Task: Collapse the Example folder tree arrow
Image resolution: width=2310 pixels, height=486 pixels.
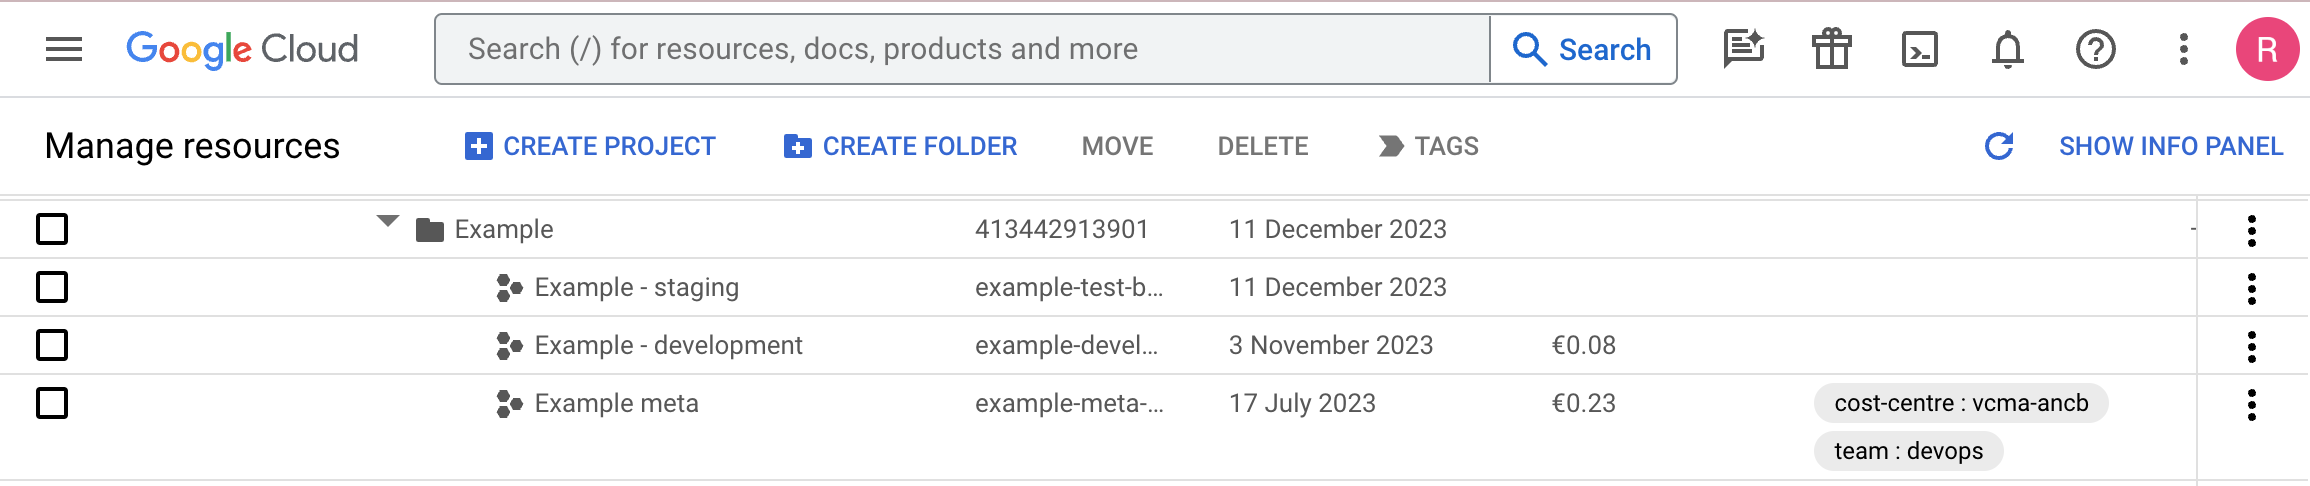Action: coord(388,222)
